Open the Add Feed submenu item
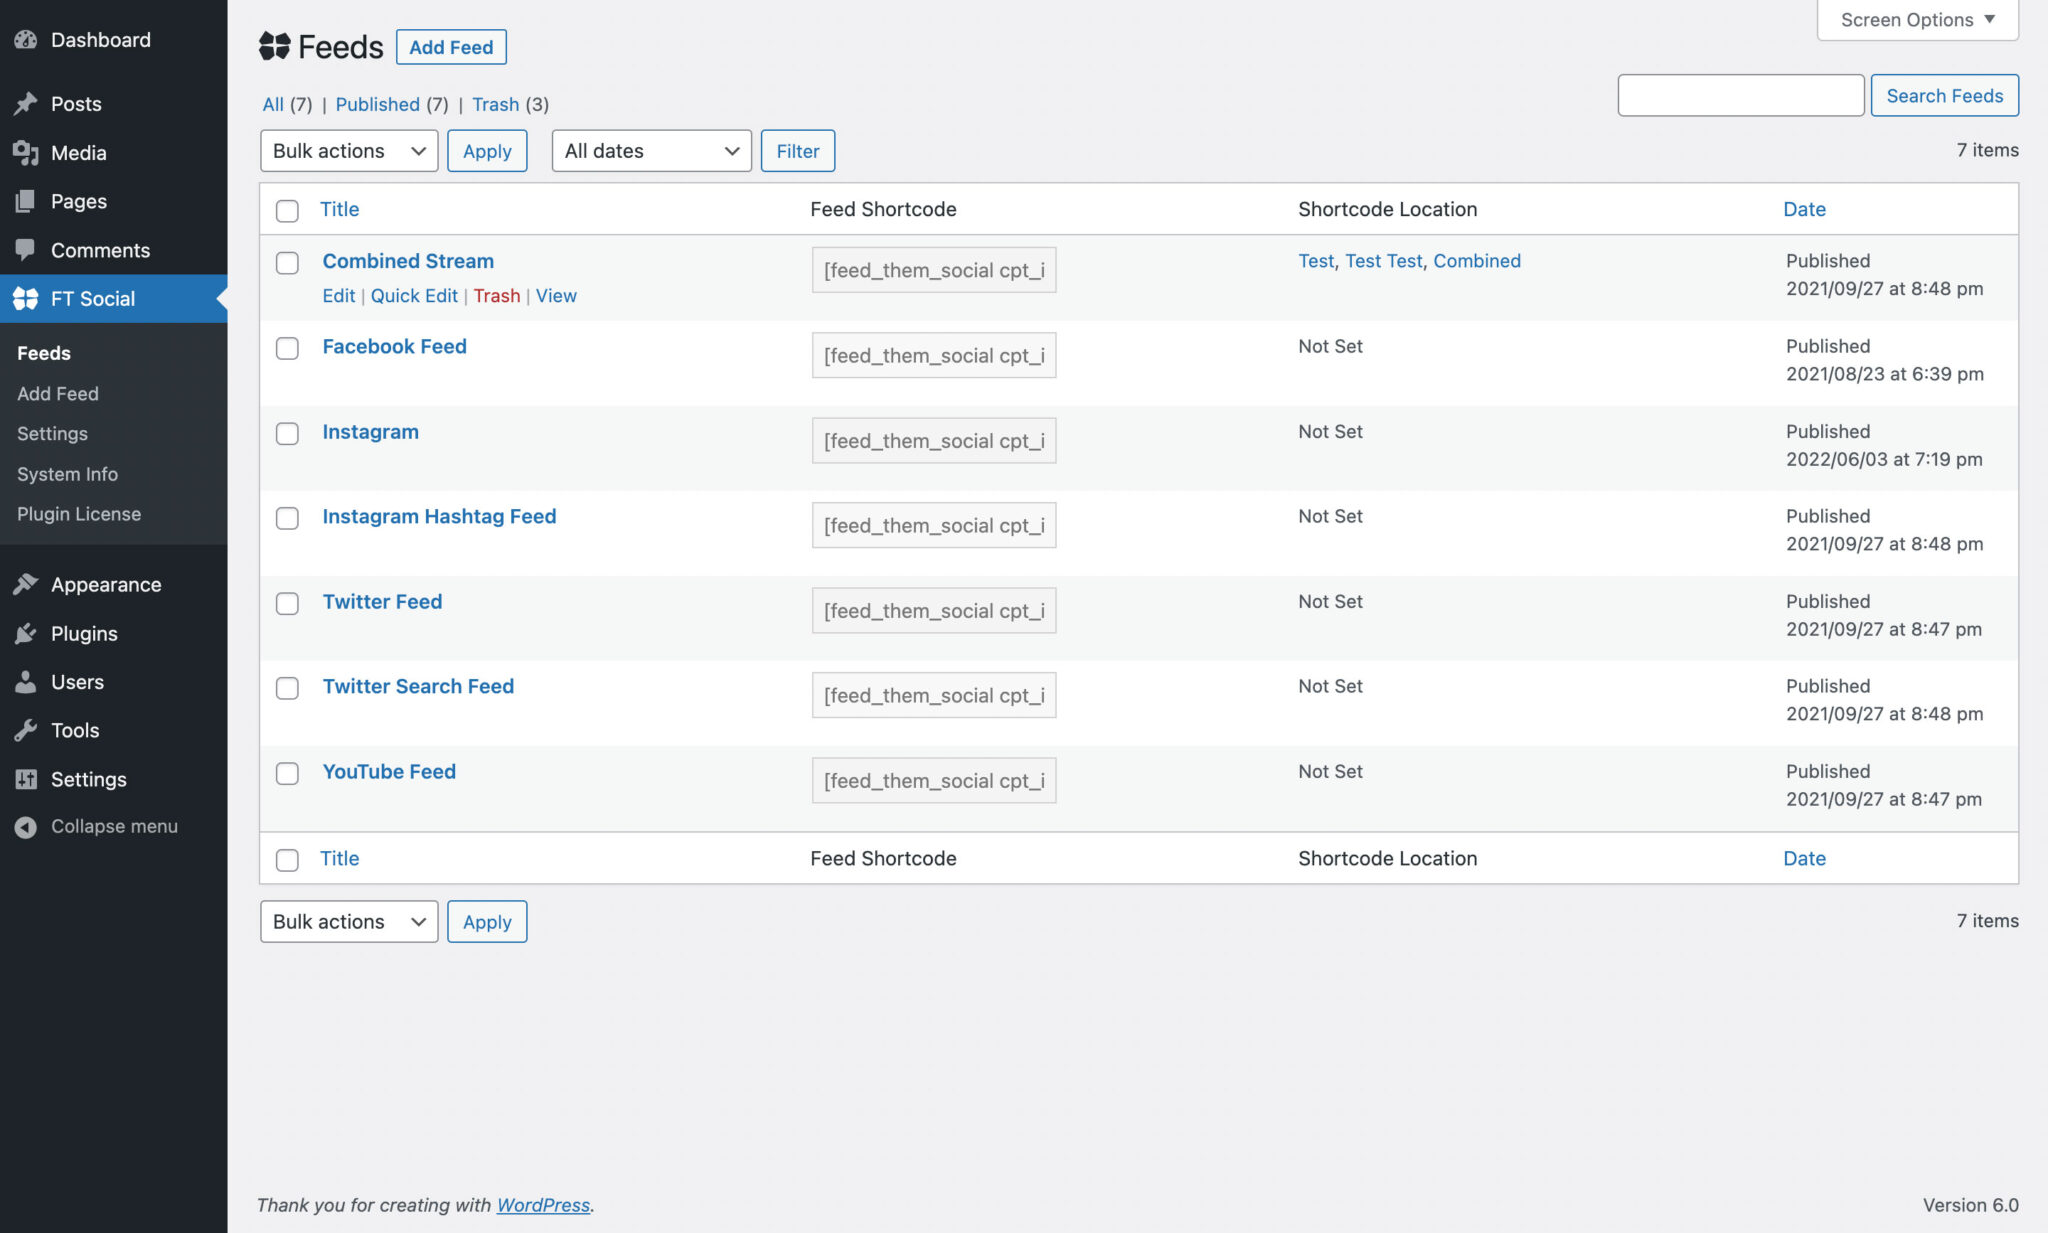The width and height of the screenshot is (2048, 1233). tap(58, 394)
